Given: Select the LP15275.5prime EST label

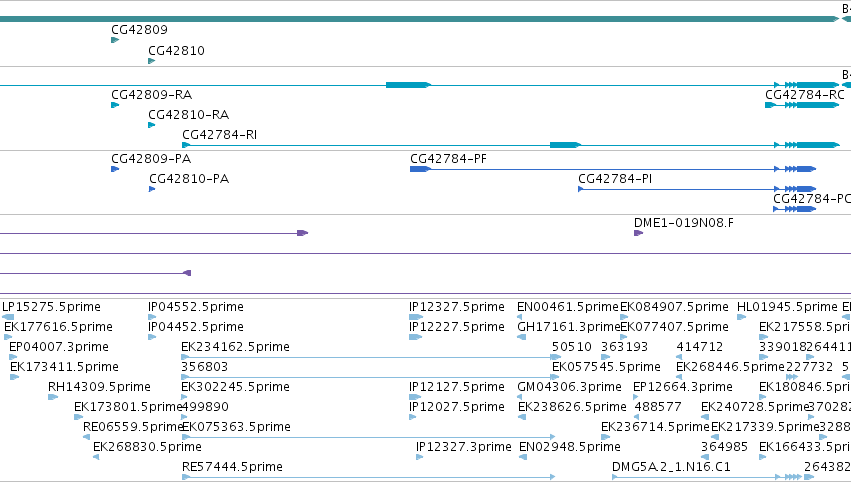Looking at the screenshot, I should pos(52,307).
